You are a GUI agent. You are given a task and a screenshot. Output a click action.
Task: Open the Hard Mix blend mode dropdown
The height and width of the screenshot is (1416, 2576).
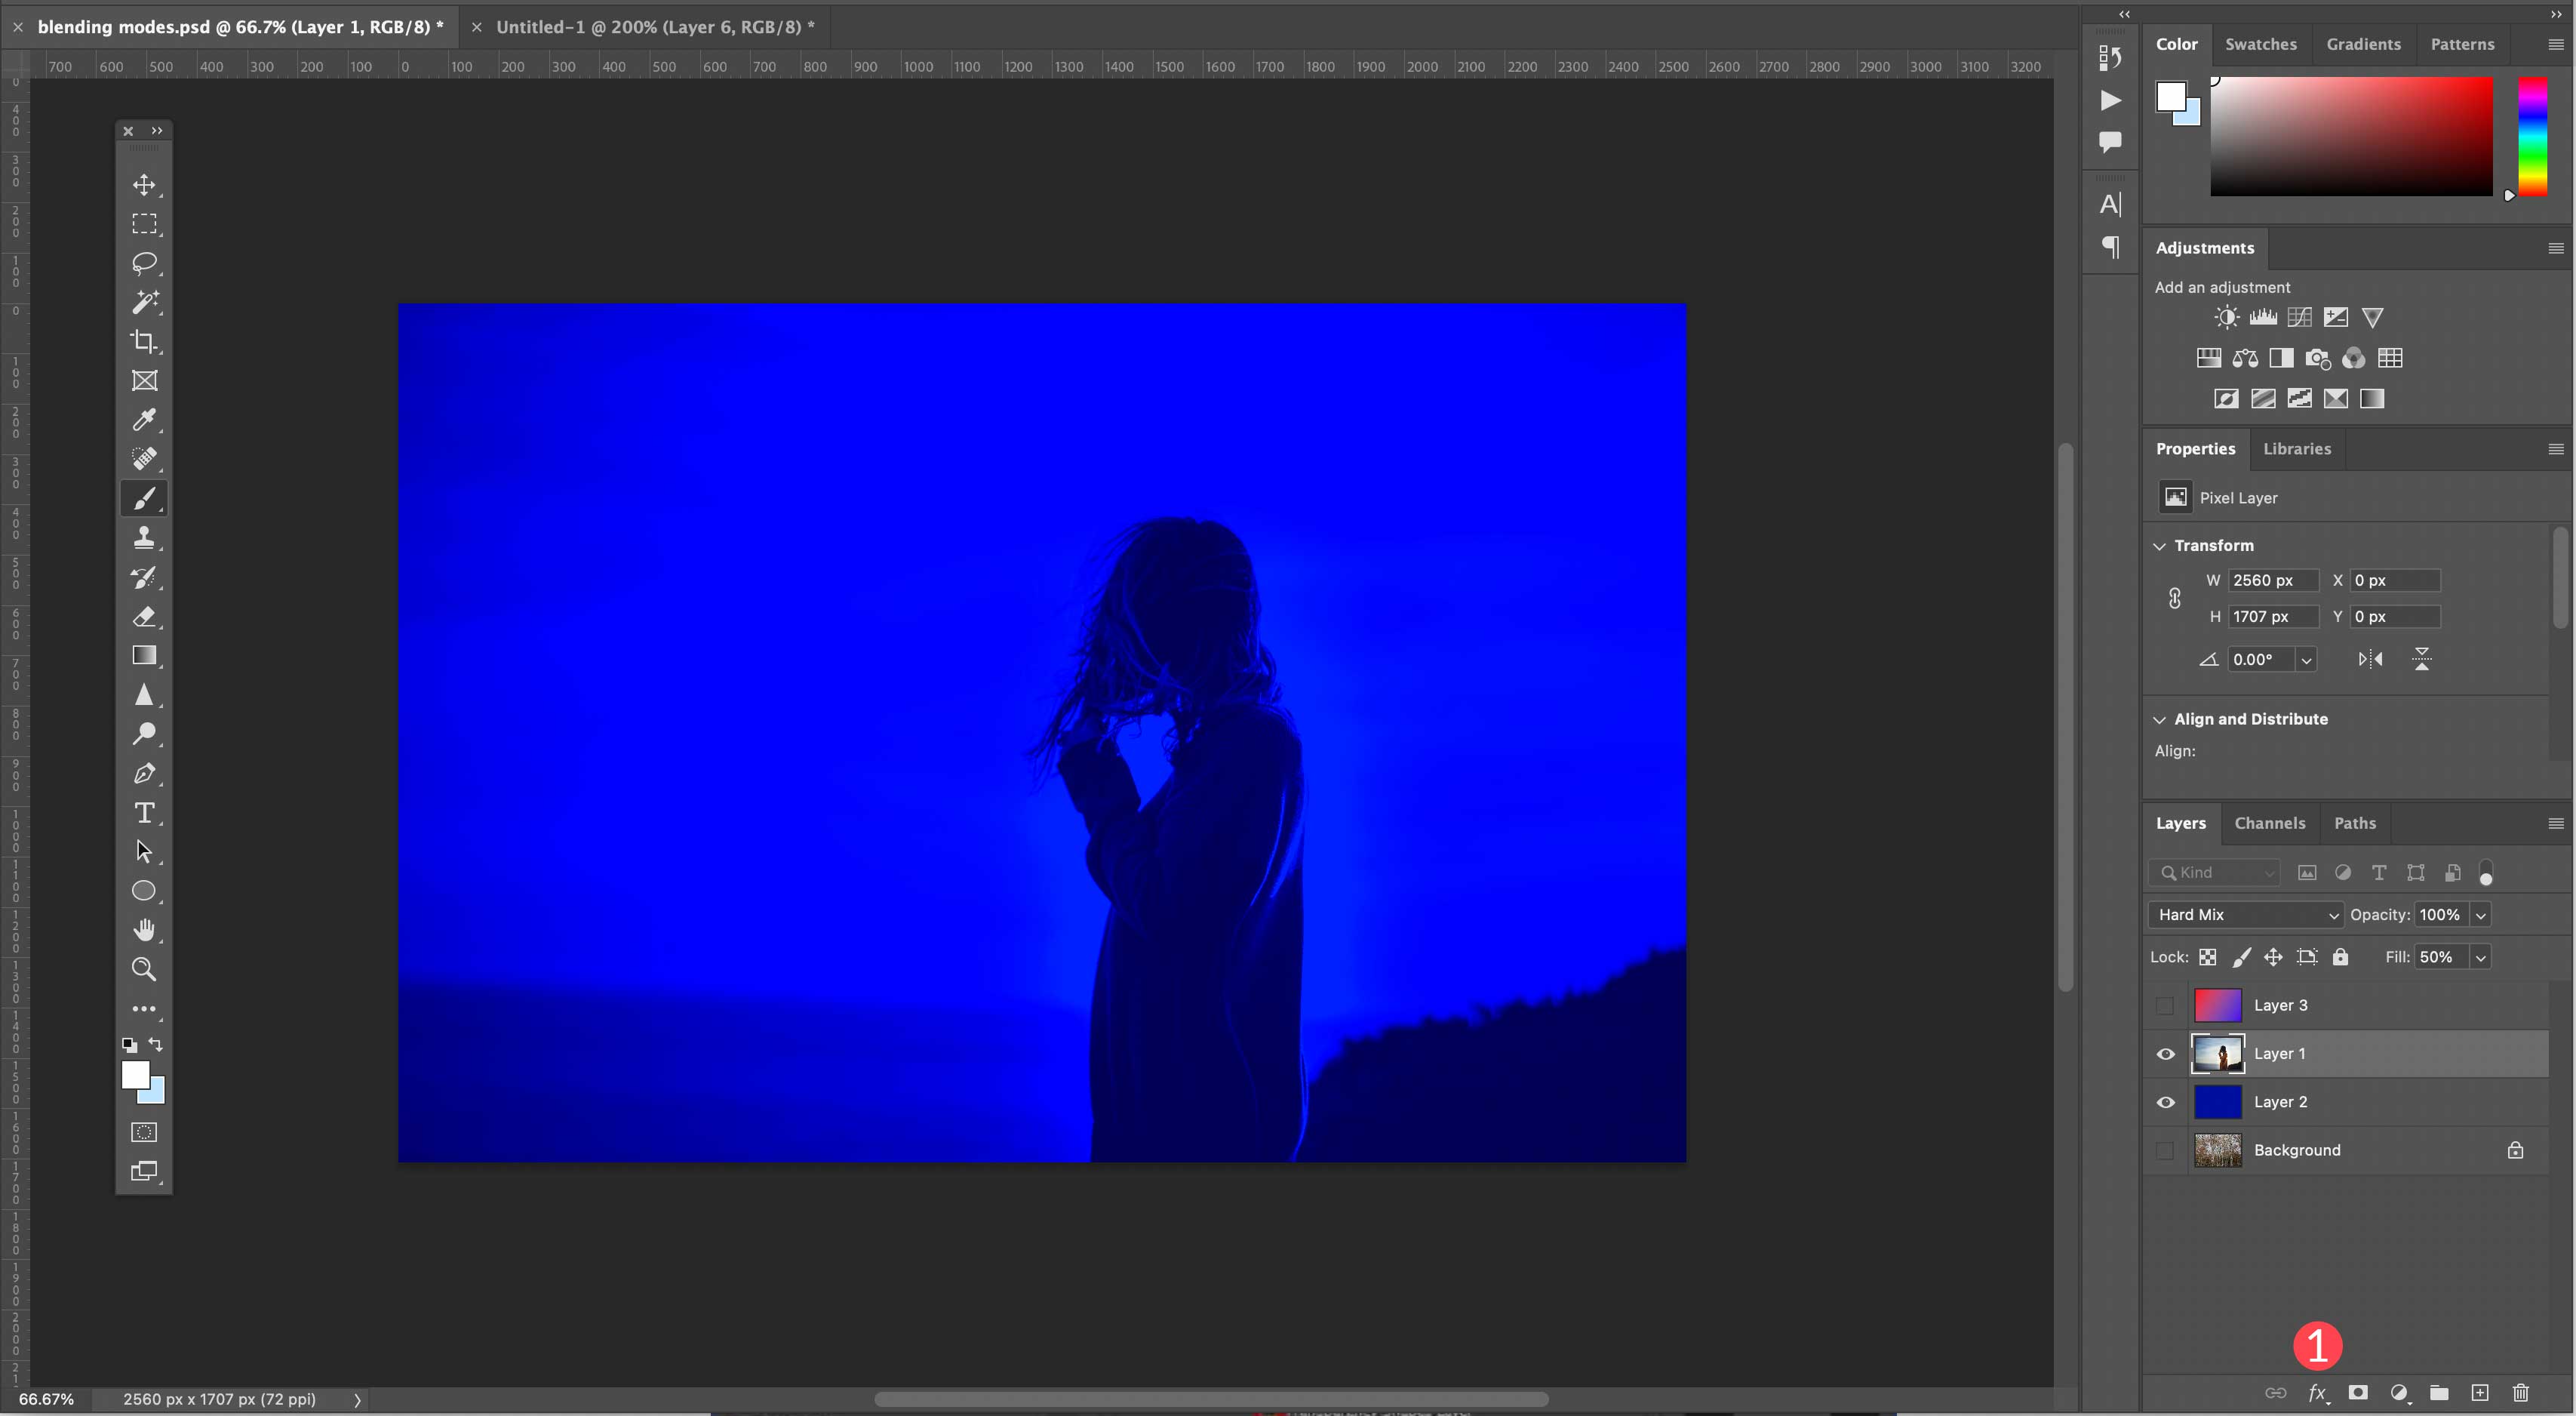pyautogui.click(x=2245, y=914)
